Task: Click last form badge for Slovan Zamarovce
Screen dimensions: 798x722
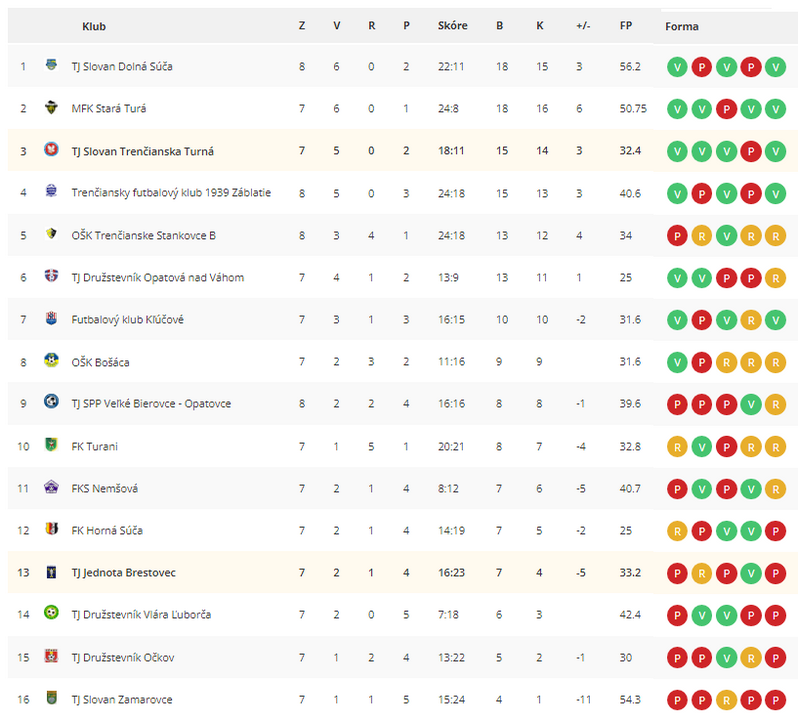Action: pyautogui.click(x=775, y=701)
